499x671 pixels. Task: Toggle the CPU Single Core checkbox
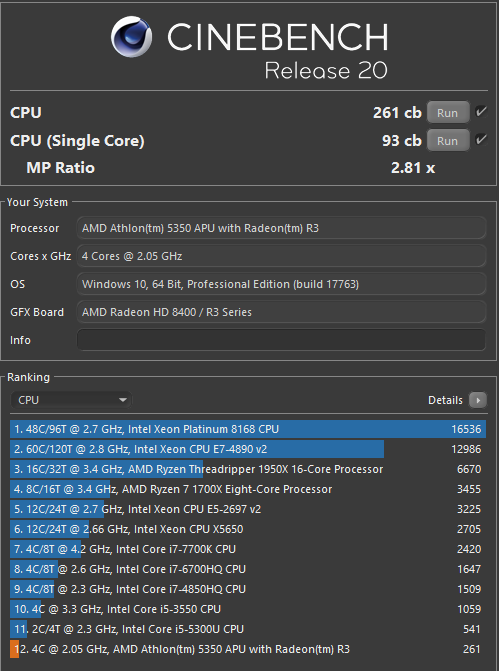click(481, 140)
